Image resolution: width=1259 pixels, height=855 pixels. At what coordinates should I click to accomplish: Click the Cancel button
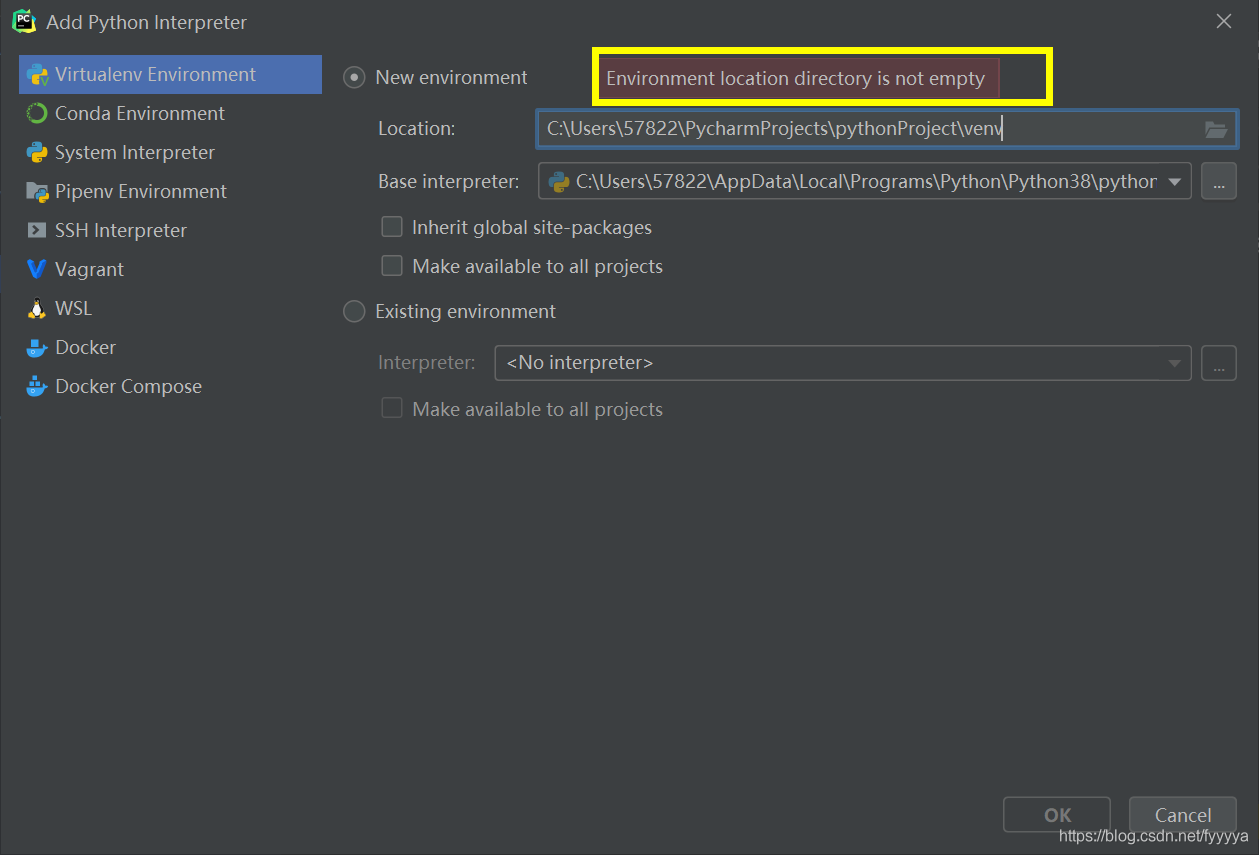coord(1183,815)
